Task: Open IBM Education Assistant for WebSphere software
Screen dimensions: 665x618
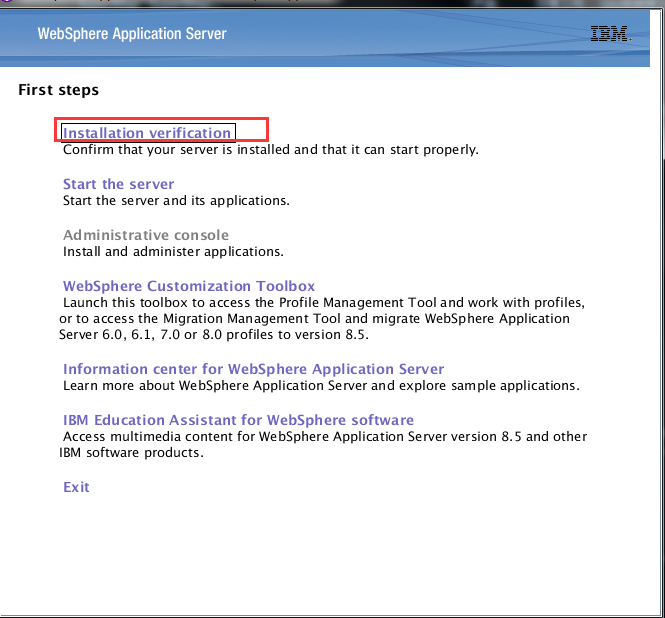Action: [238, 420]
